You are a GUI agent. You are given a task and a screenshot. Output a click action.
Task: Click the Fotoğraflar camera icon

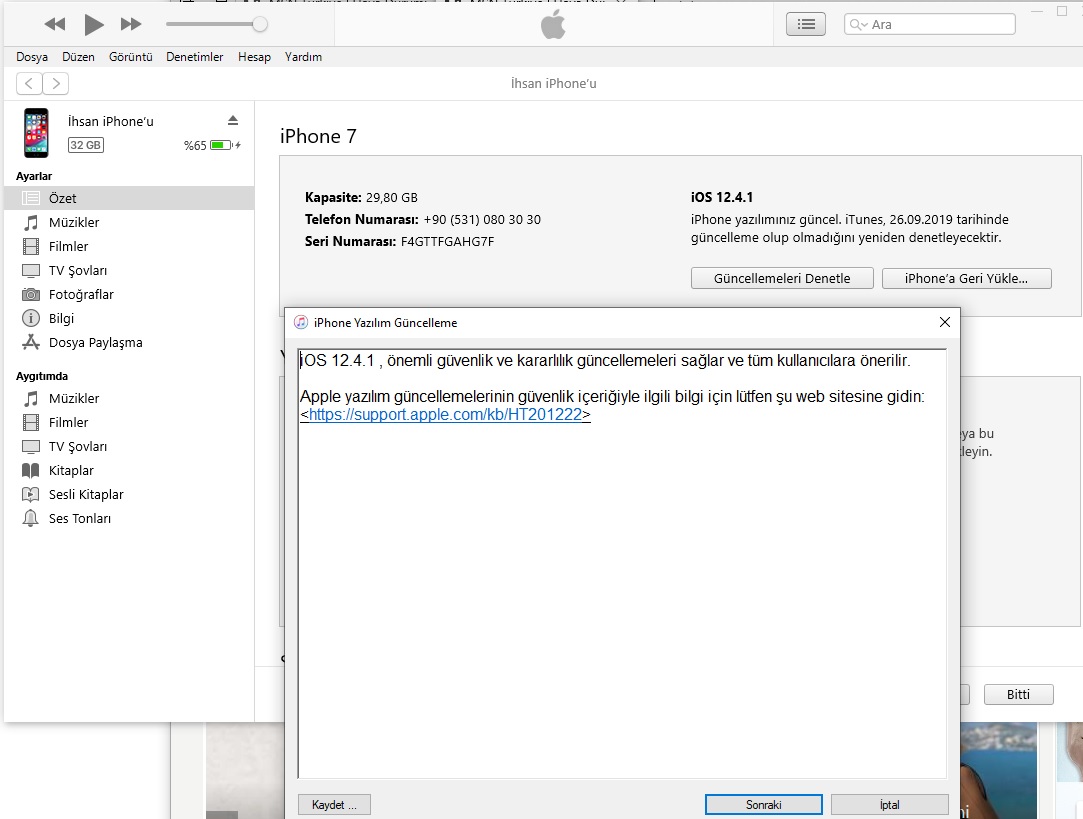coord(31,294)
